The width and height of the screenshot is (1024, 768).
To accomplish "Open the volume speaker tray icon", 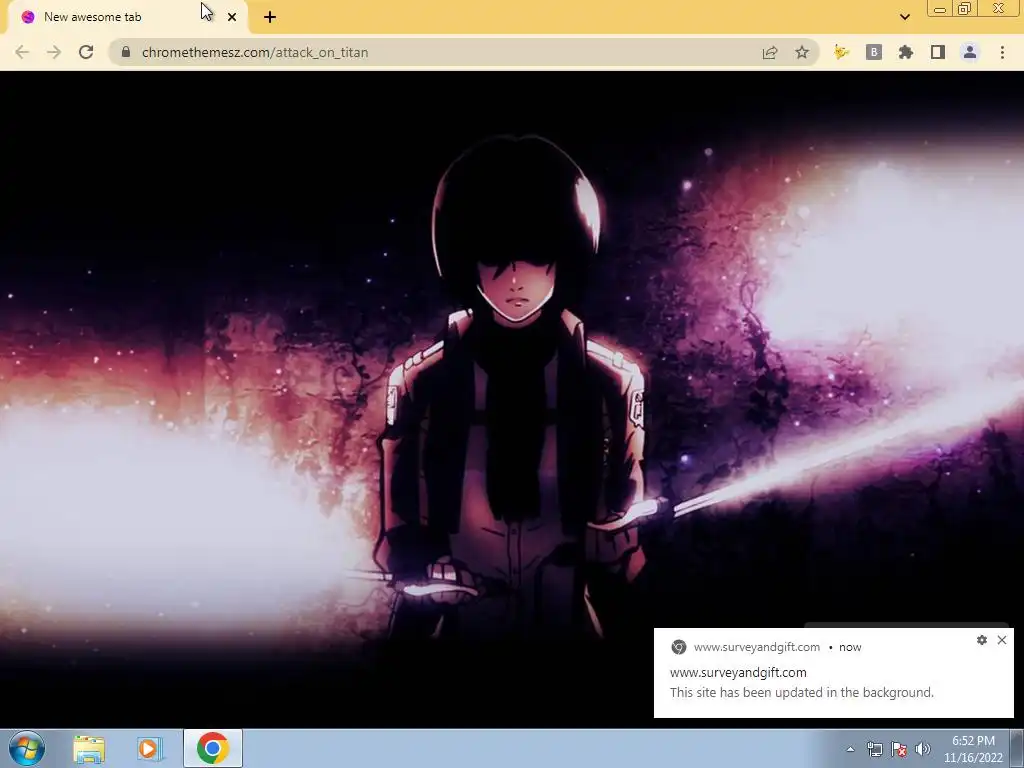I will [x=922, y=749].
